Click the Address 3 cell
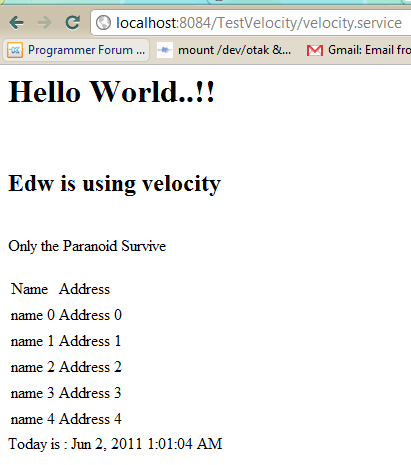 [90, 393]
